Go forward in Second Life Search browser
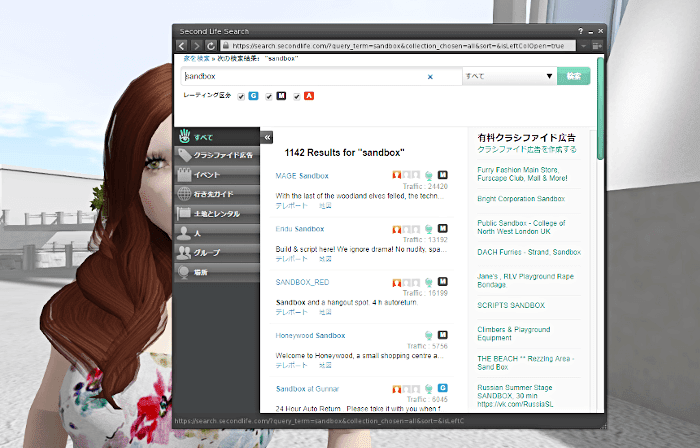This screenshot has height=448, width=700. [196, 46]
